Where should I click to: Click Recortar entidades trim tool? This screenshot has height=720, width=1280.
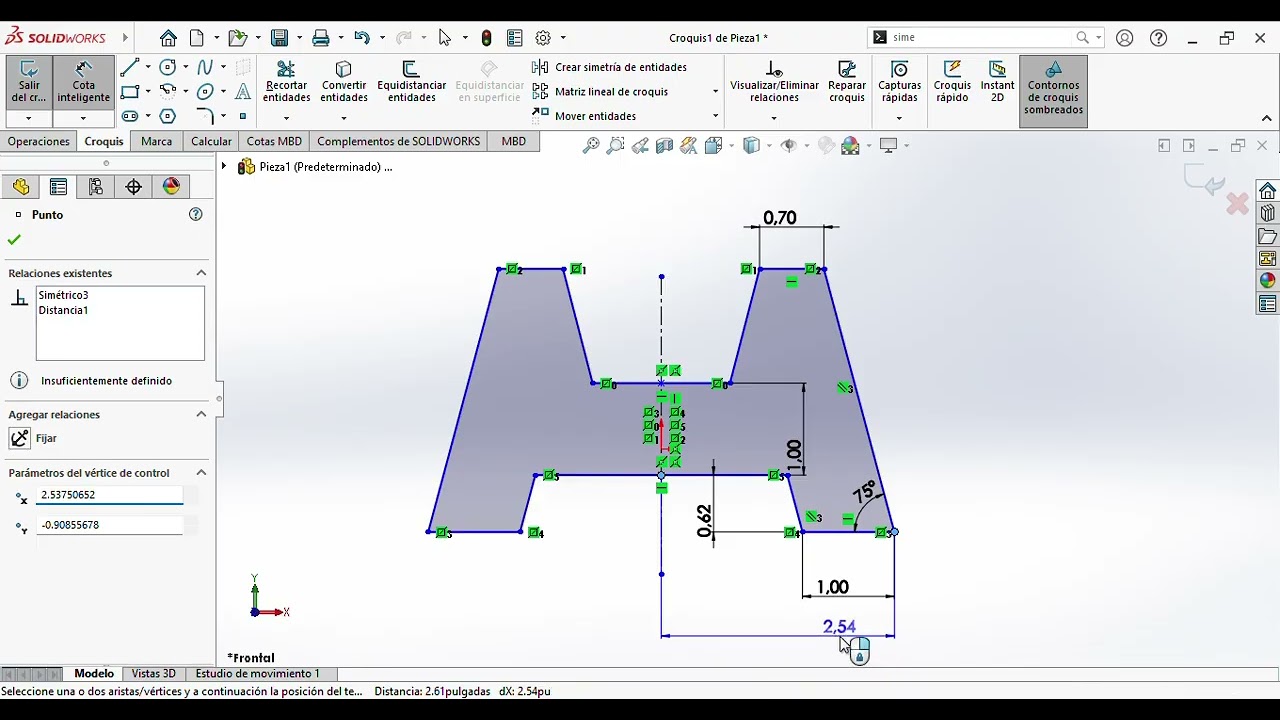pyautogui.click(x=286, y=81)
